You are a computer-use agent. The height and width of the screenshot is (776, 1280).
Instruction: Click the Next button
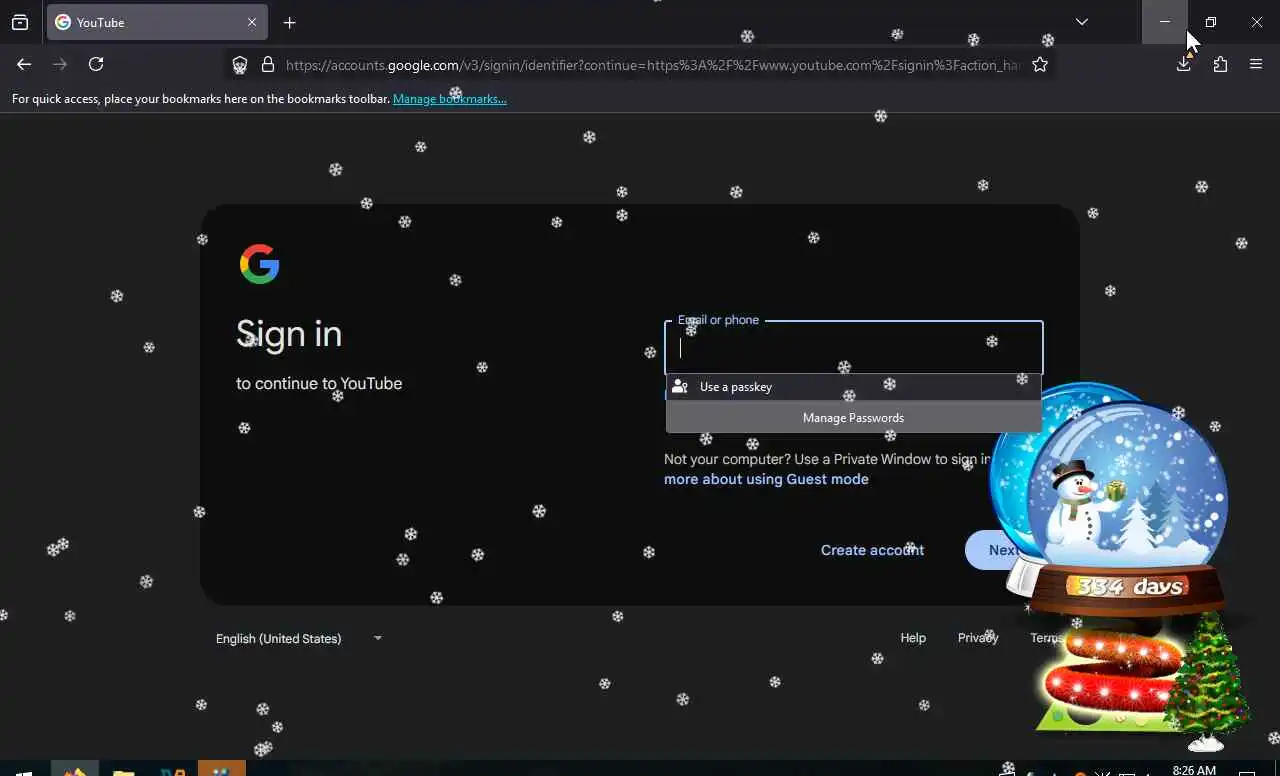(1003, 550)
